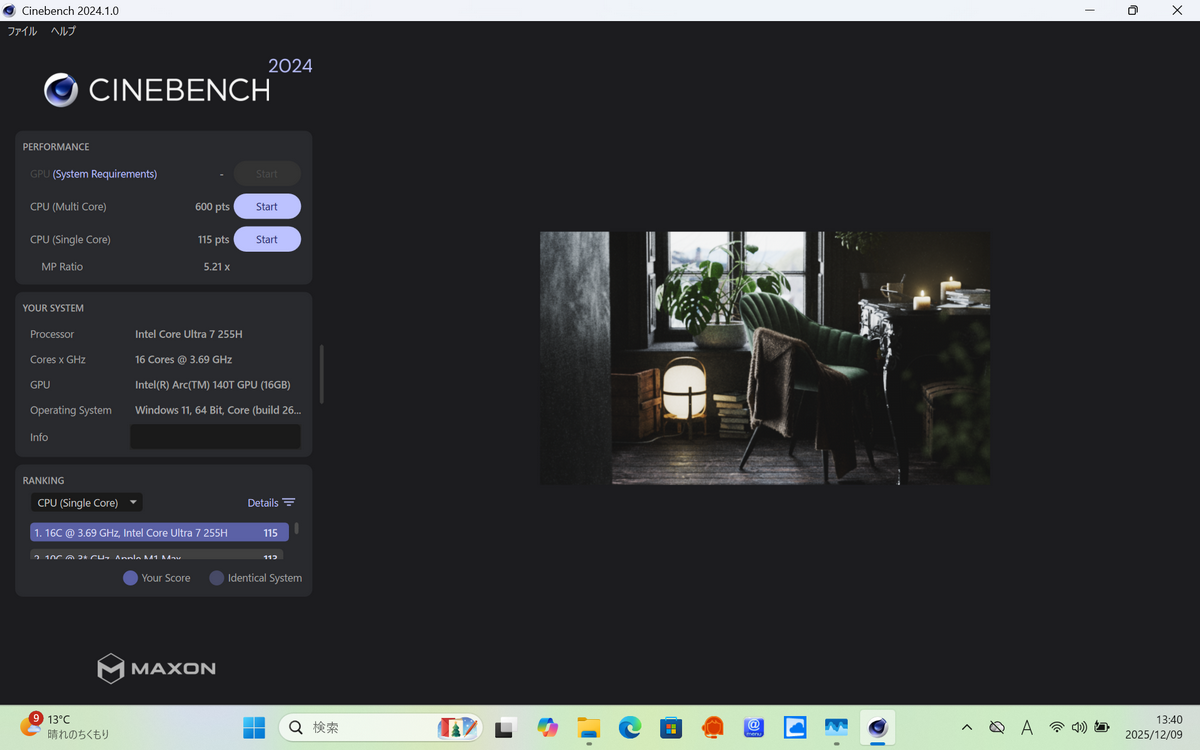Open the weather widget showing 13°C
This screenshot has width=1200, height=750.
64,727
